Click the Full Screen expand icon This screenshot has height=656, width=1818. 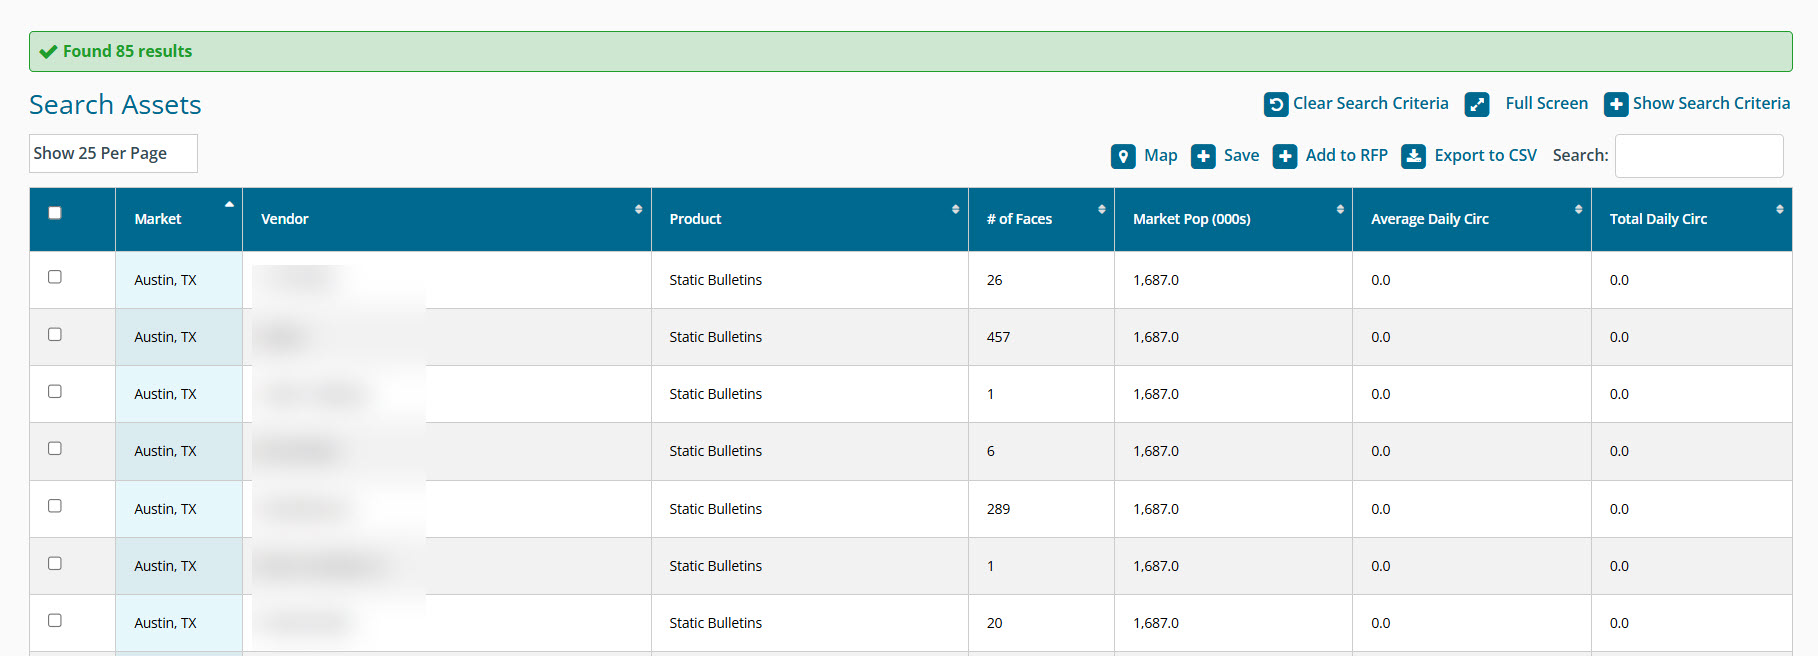(1477, 104)
